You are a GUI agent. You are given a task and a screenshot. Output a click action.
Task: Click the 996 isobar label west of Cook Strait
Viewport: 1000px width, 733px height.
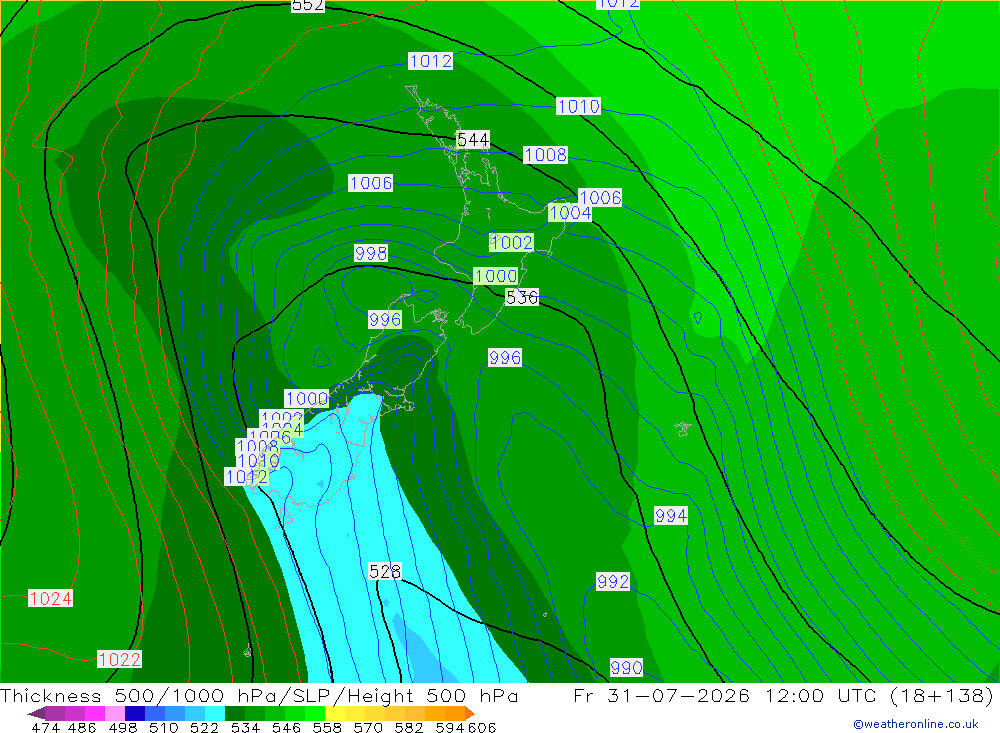385,320
